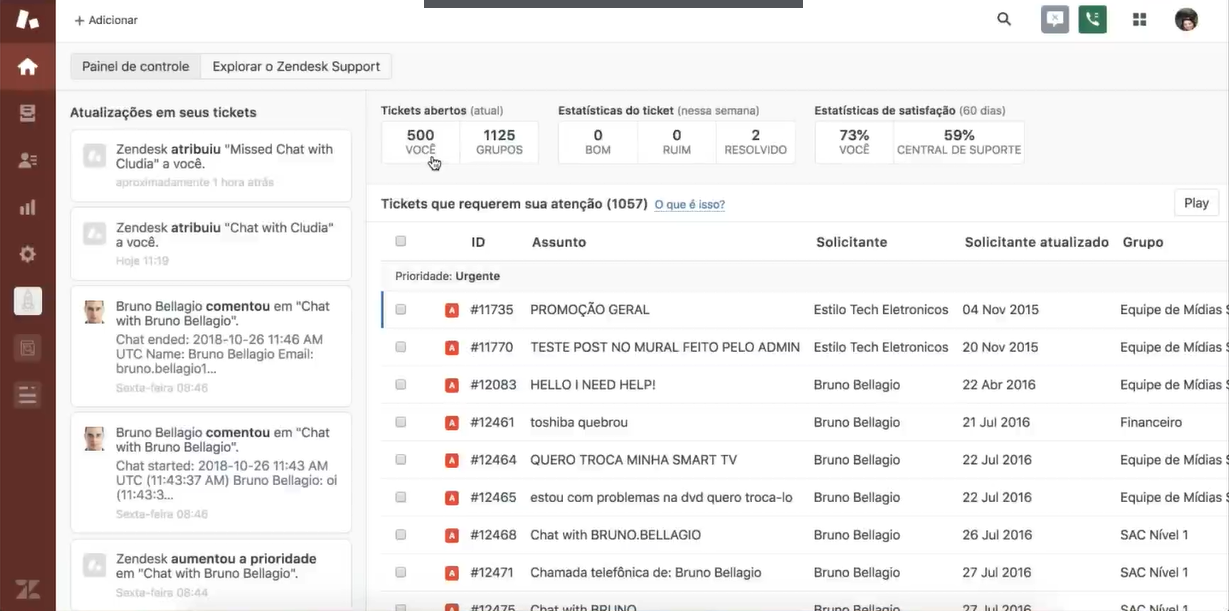Check the box for ticket #12468
Screen dimensions: 1229x611
[x=401, y=535]
